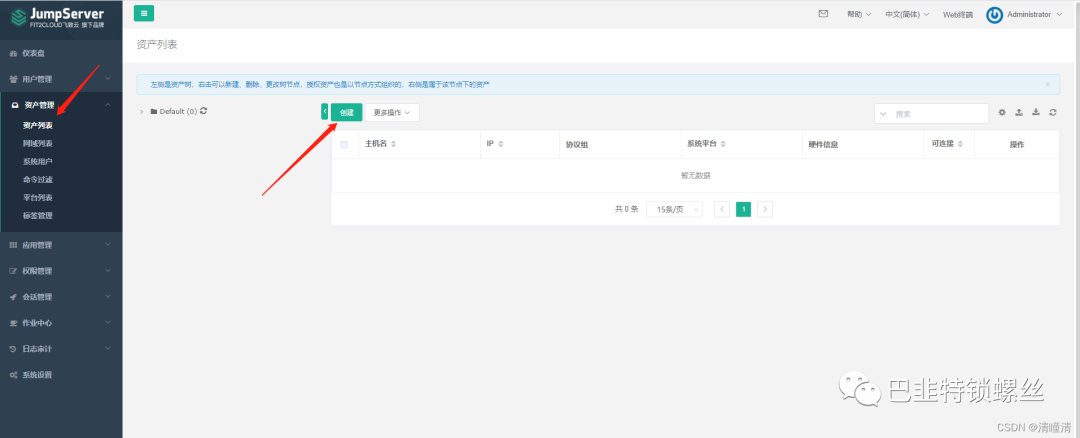Select 网域列表 in the sidebar
1080x438 pixels.
point(37,144)
